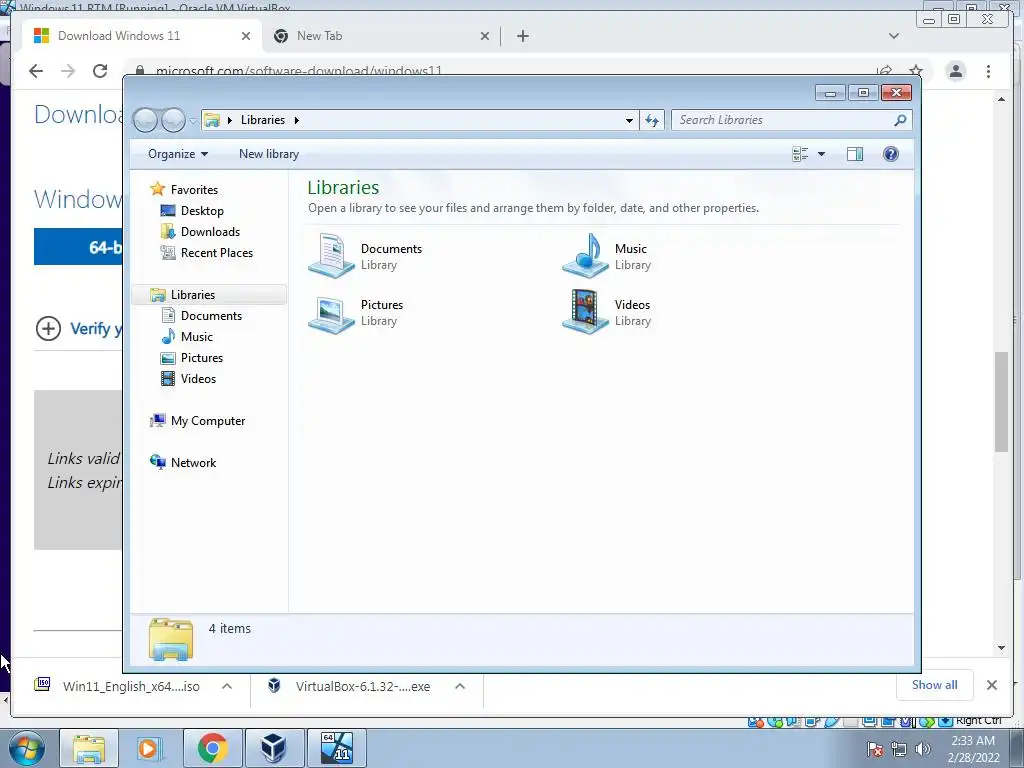Open a new Chrome tab with plus
The image size is (1024, 768).
pyautogui.click(x=522, y=36)
